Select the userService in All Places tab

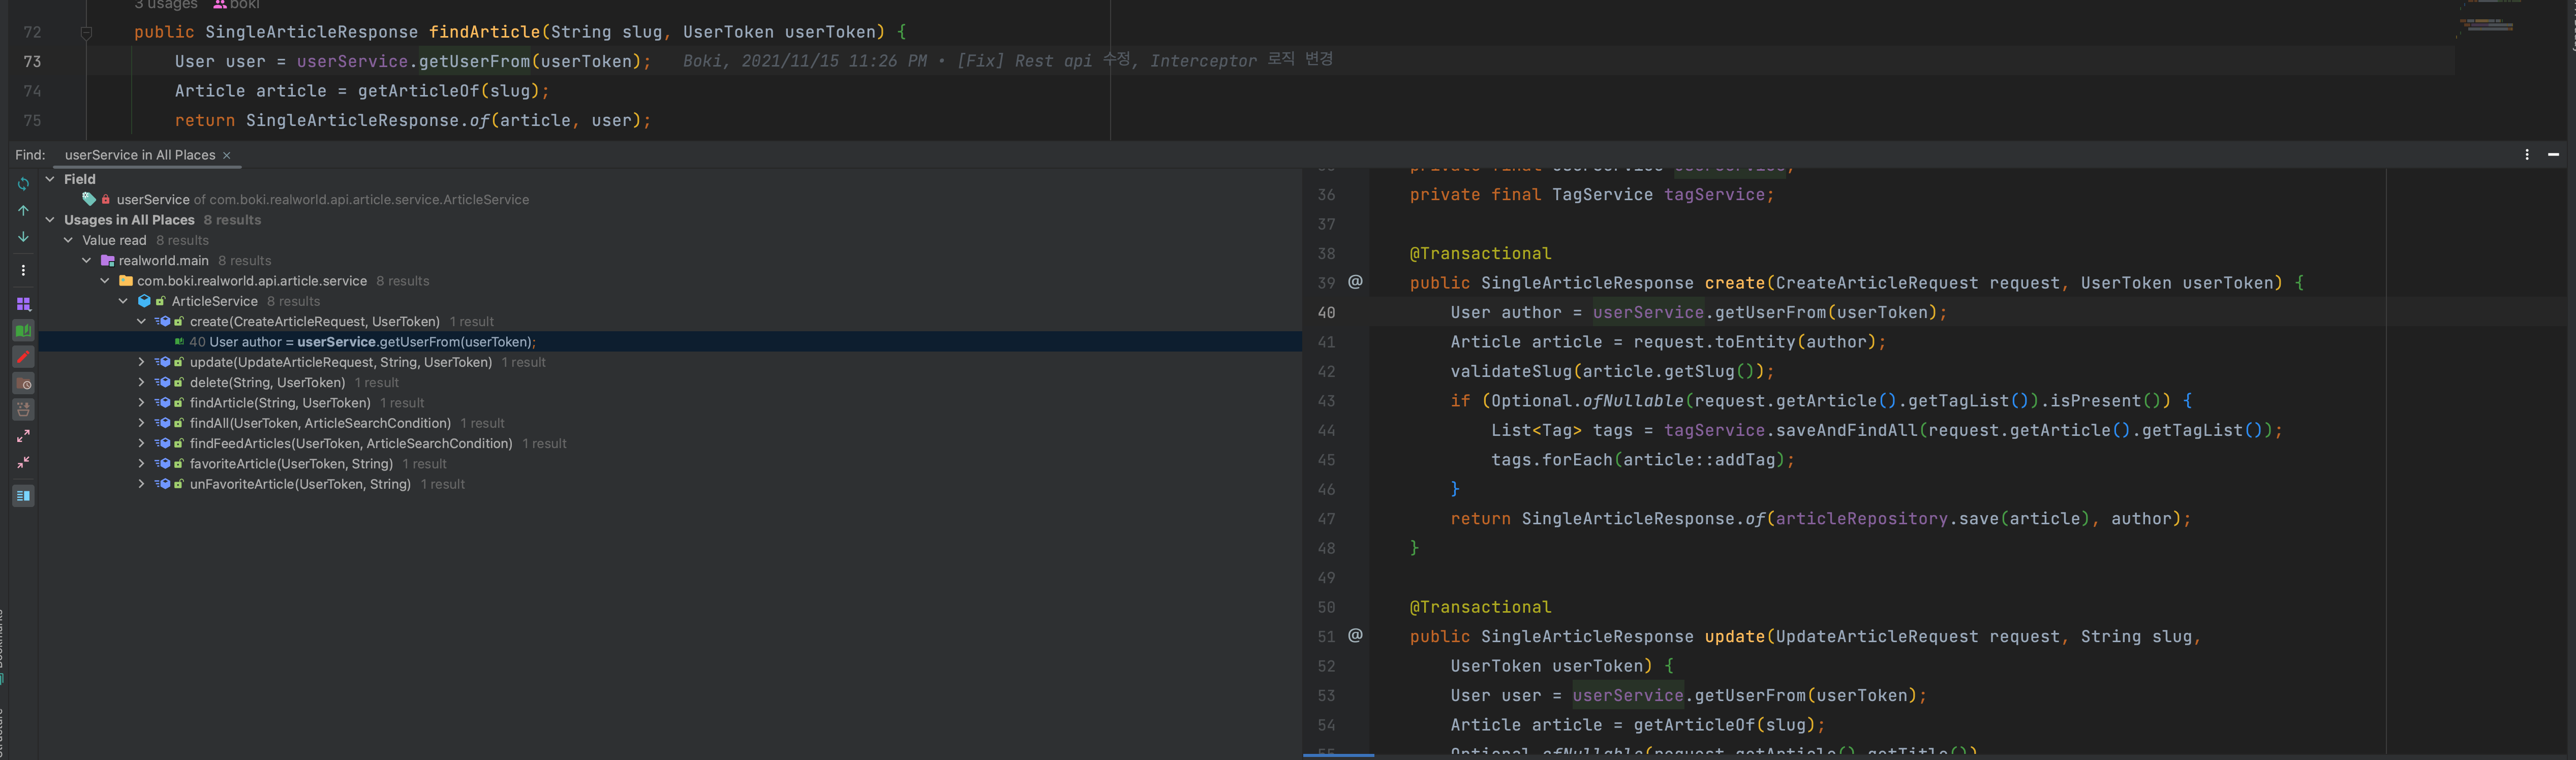[140, 155]
